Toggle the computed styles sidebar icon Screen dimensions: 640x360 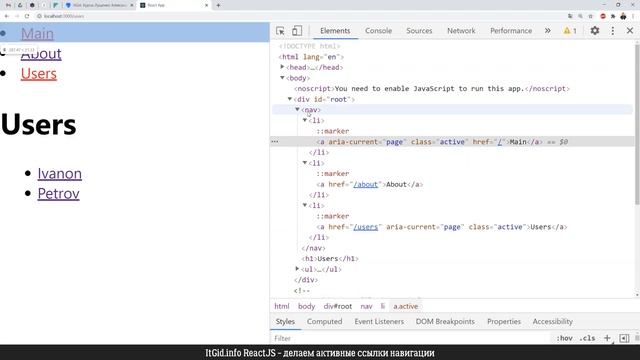624,338
